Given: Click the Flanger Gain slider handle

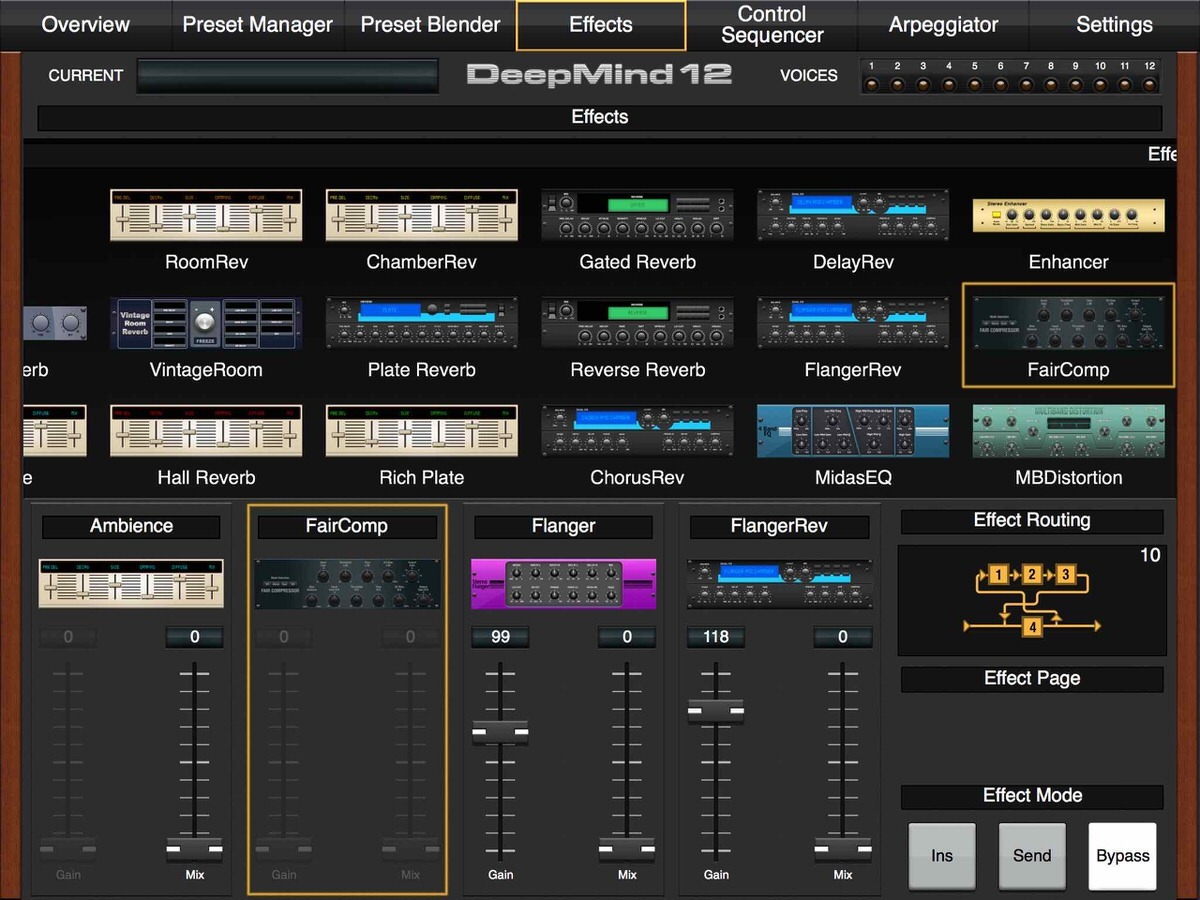Looking at the screenshot, I should pos(500,733).
